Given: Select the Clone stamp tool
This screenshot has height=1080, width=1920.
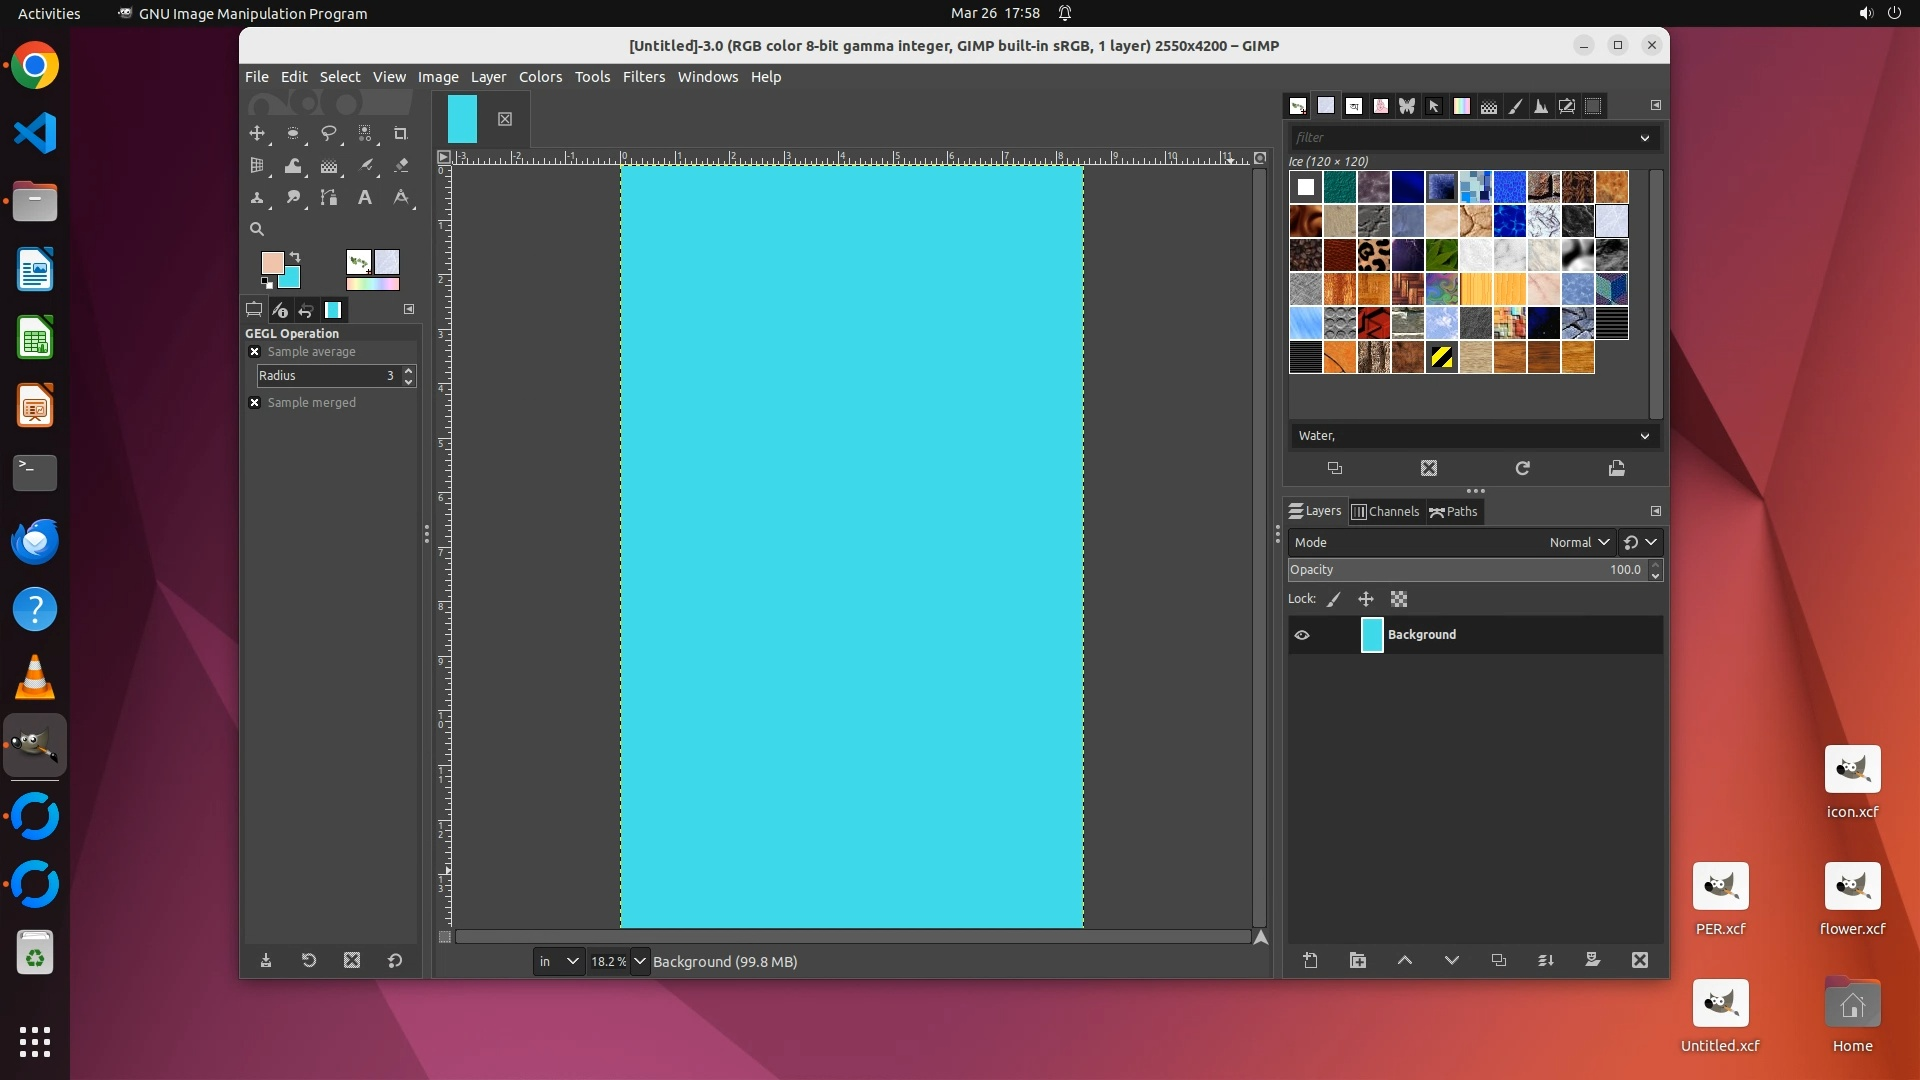Looking at the screenshot, I should point(257,198).
